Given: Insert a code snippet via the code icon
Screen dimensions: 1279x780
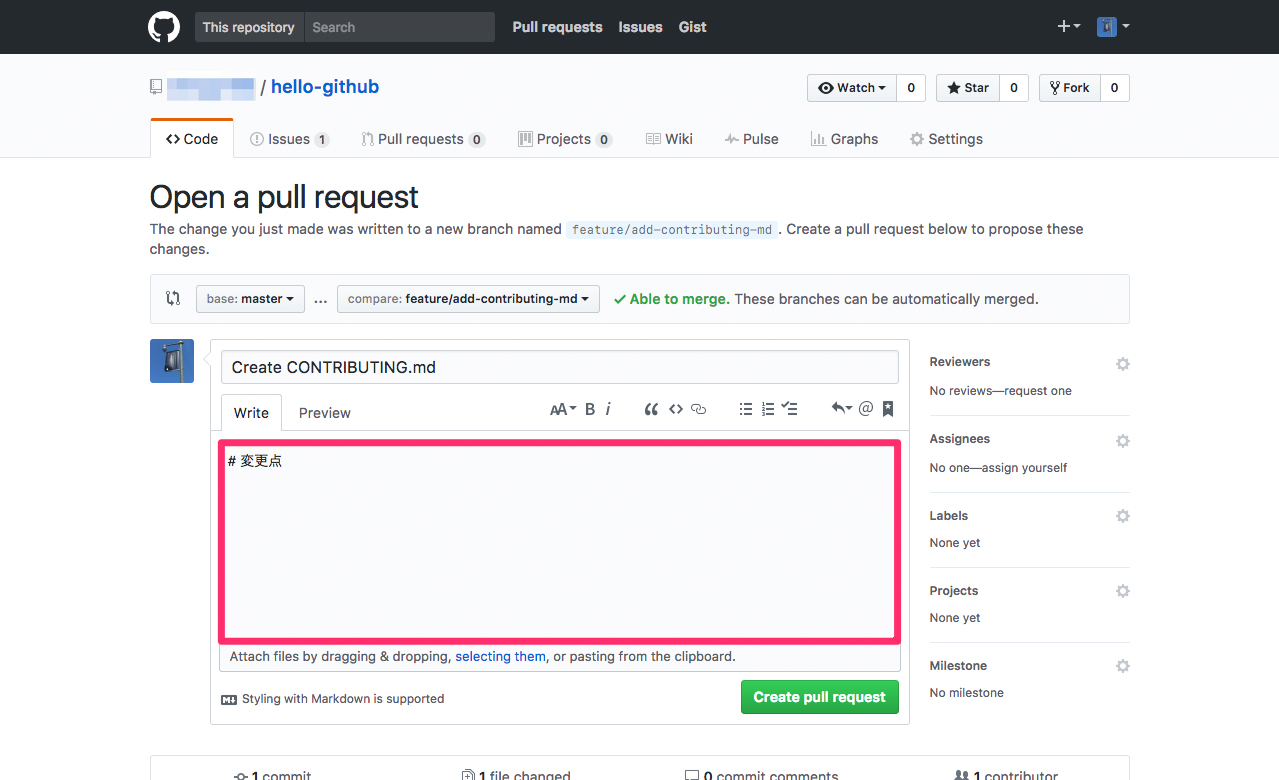Looking at the screenshot, I should tap(675, 408).
